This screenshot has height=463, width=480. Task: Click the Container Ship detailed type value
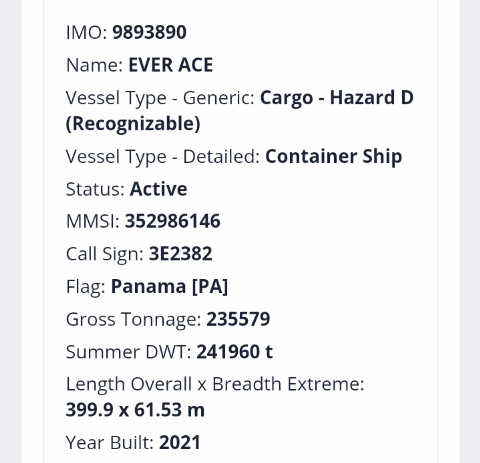pos(334,156)
